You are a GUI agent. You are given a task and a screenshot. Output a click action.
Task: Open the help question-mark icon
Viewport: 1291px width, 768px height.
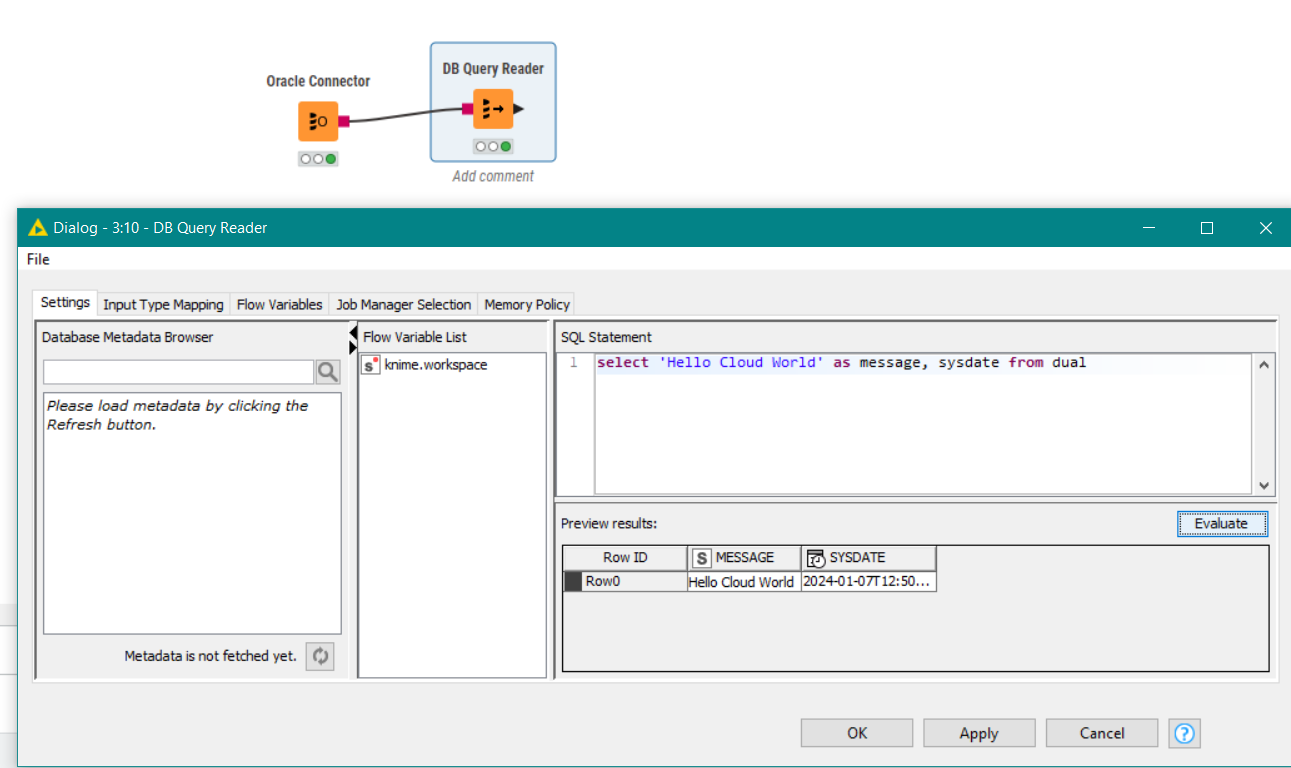point(1184,733)
